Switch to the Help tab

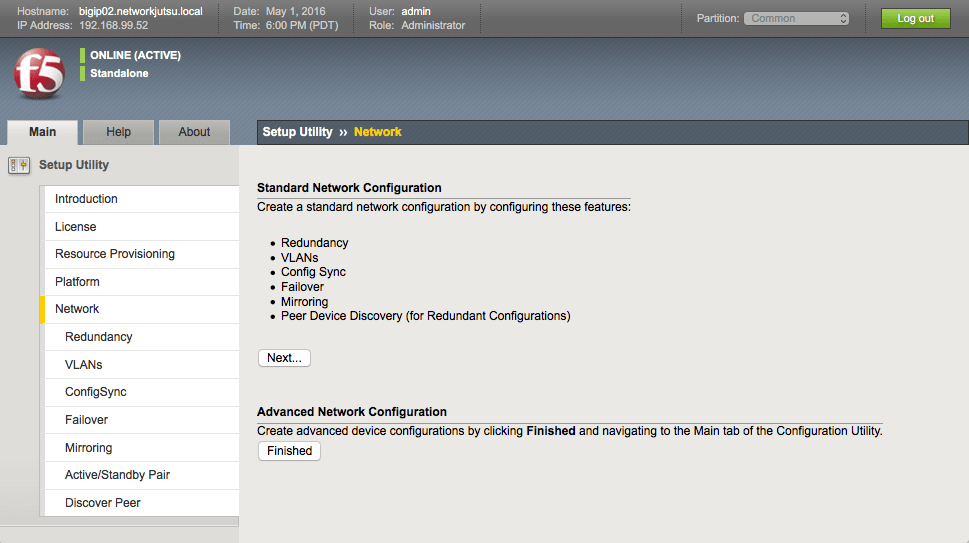[118, 132]
